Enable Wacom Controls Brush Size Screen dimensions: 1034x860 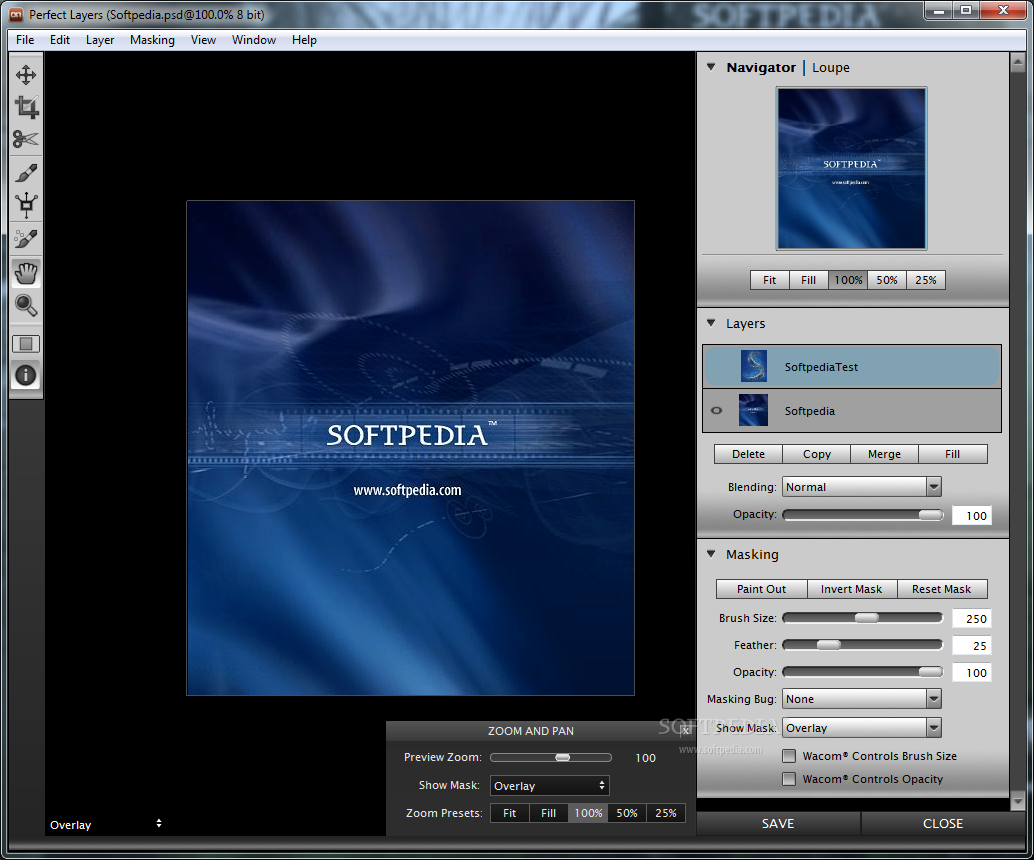coord(789,756)
